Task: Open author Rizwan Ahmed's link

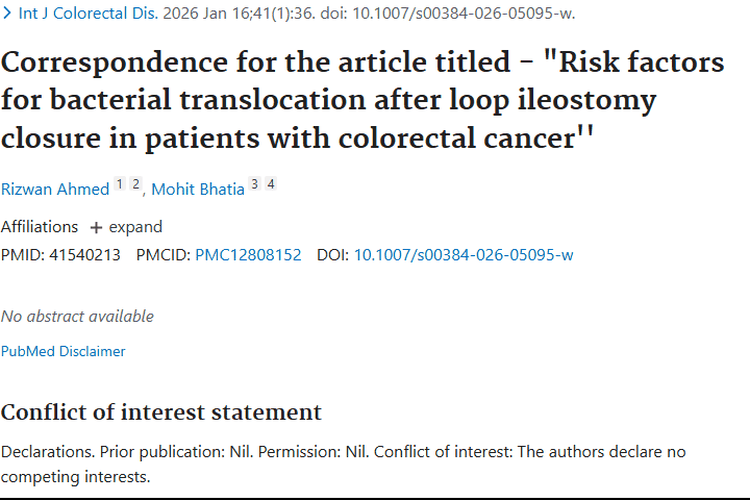Action: 54,189
